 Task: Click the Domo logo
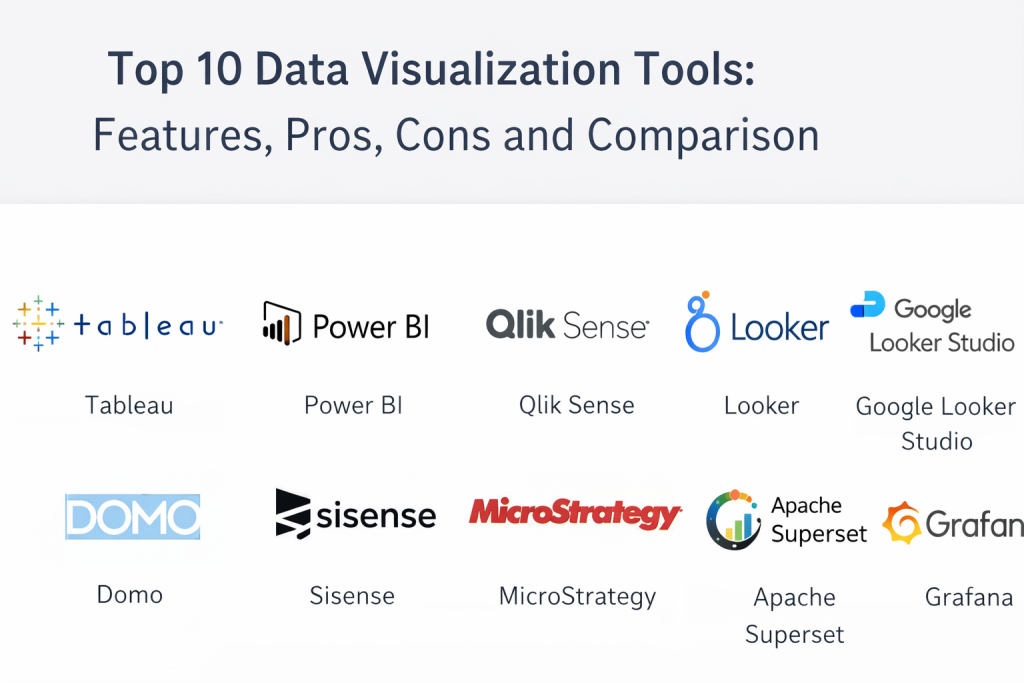tap(132, 517)
